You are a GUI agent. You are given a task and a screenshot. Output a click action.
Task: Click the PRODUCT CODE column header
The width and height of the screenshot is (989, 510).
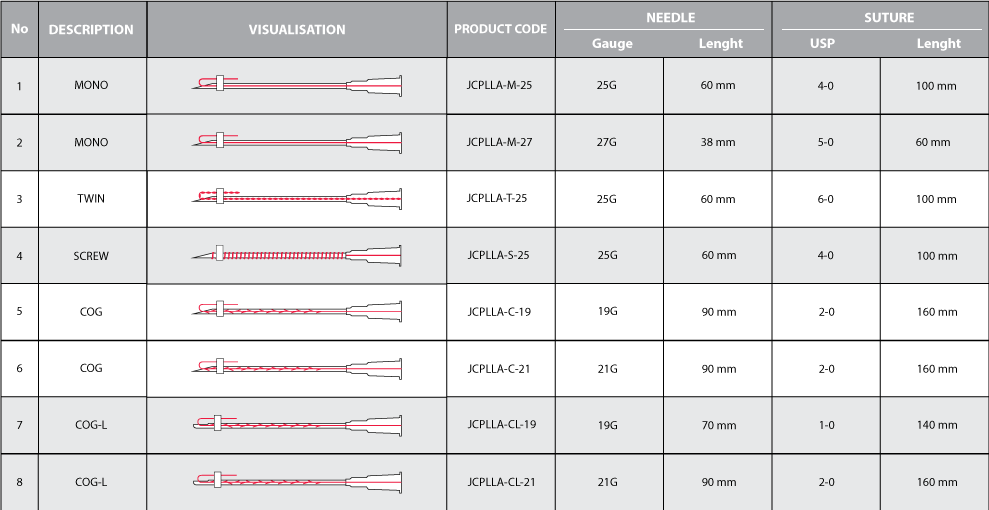pos(500,29)
